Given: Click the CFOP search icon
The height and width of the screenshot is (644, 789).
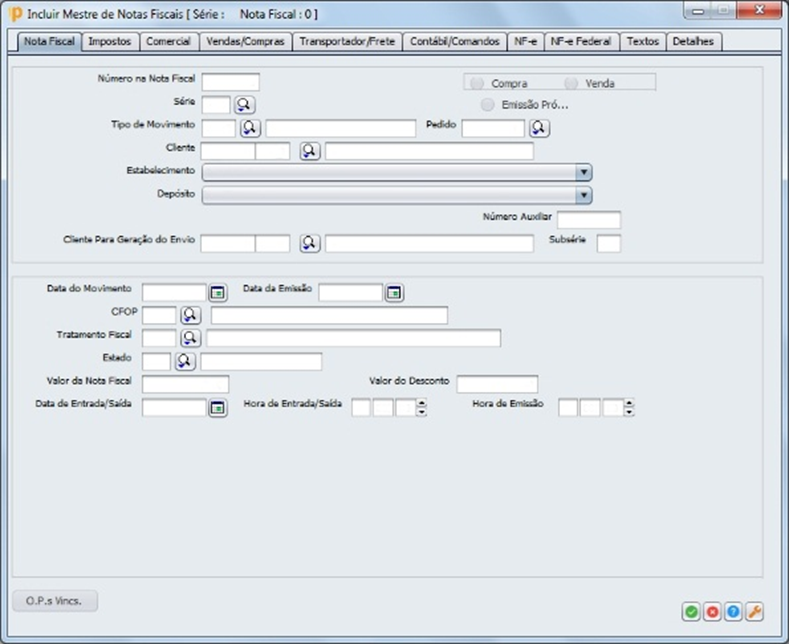Looking at the screenshot, I should tap(190, 315).
